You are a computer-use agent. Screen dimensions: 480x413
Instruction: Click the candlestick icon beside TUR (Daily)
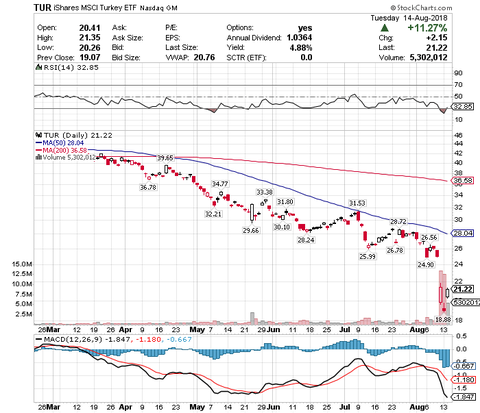[39, 135]
